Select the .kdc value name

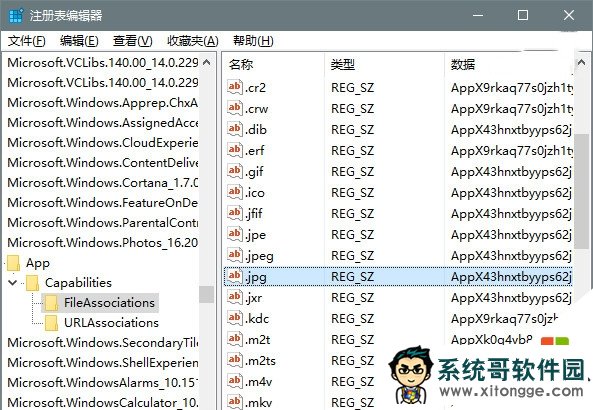pyautogui.click(x=257, y=318)
